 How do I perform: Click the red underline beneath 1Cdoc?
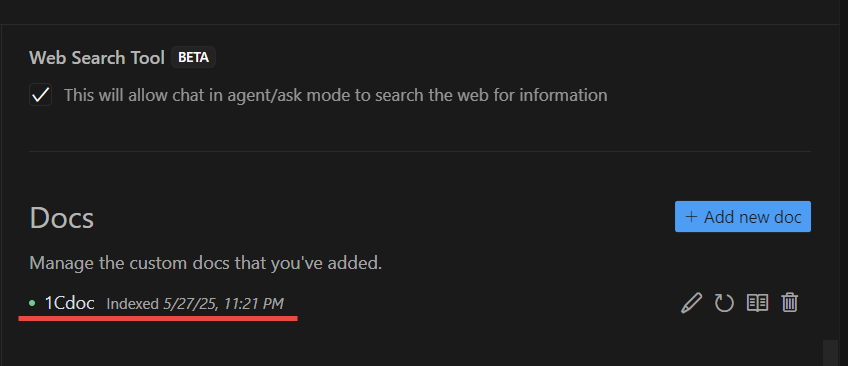[x=158, y=318]
